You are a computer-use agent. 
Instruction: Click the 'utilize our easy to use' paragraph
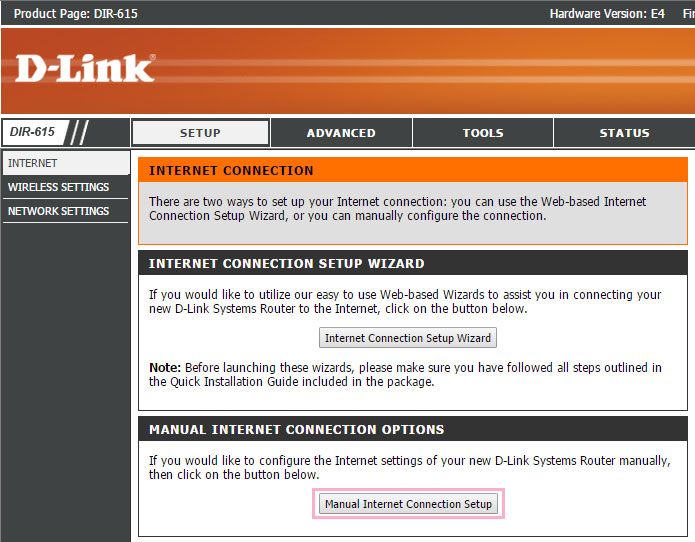click(x=405, y=301)
